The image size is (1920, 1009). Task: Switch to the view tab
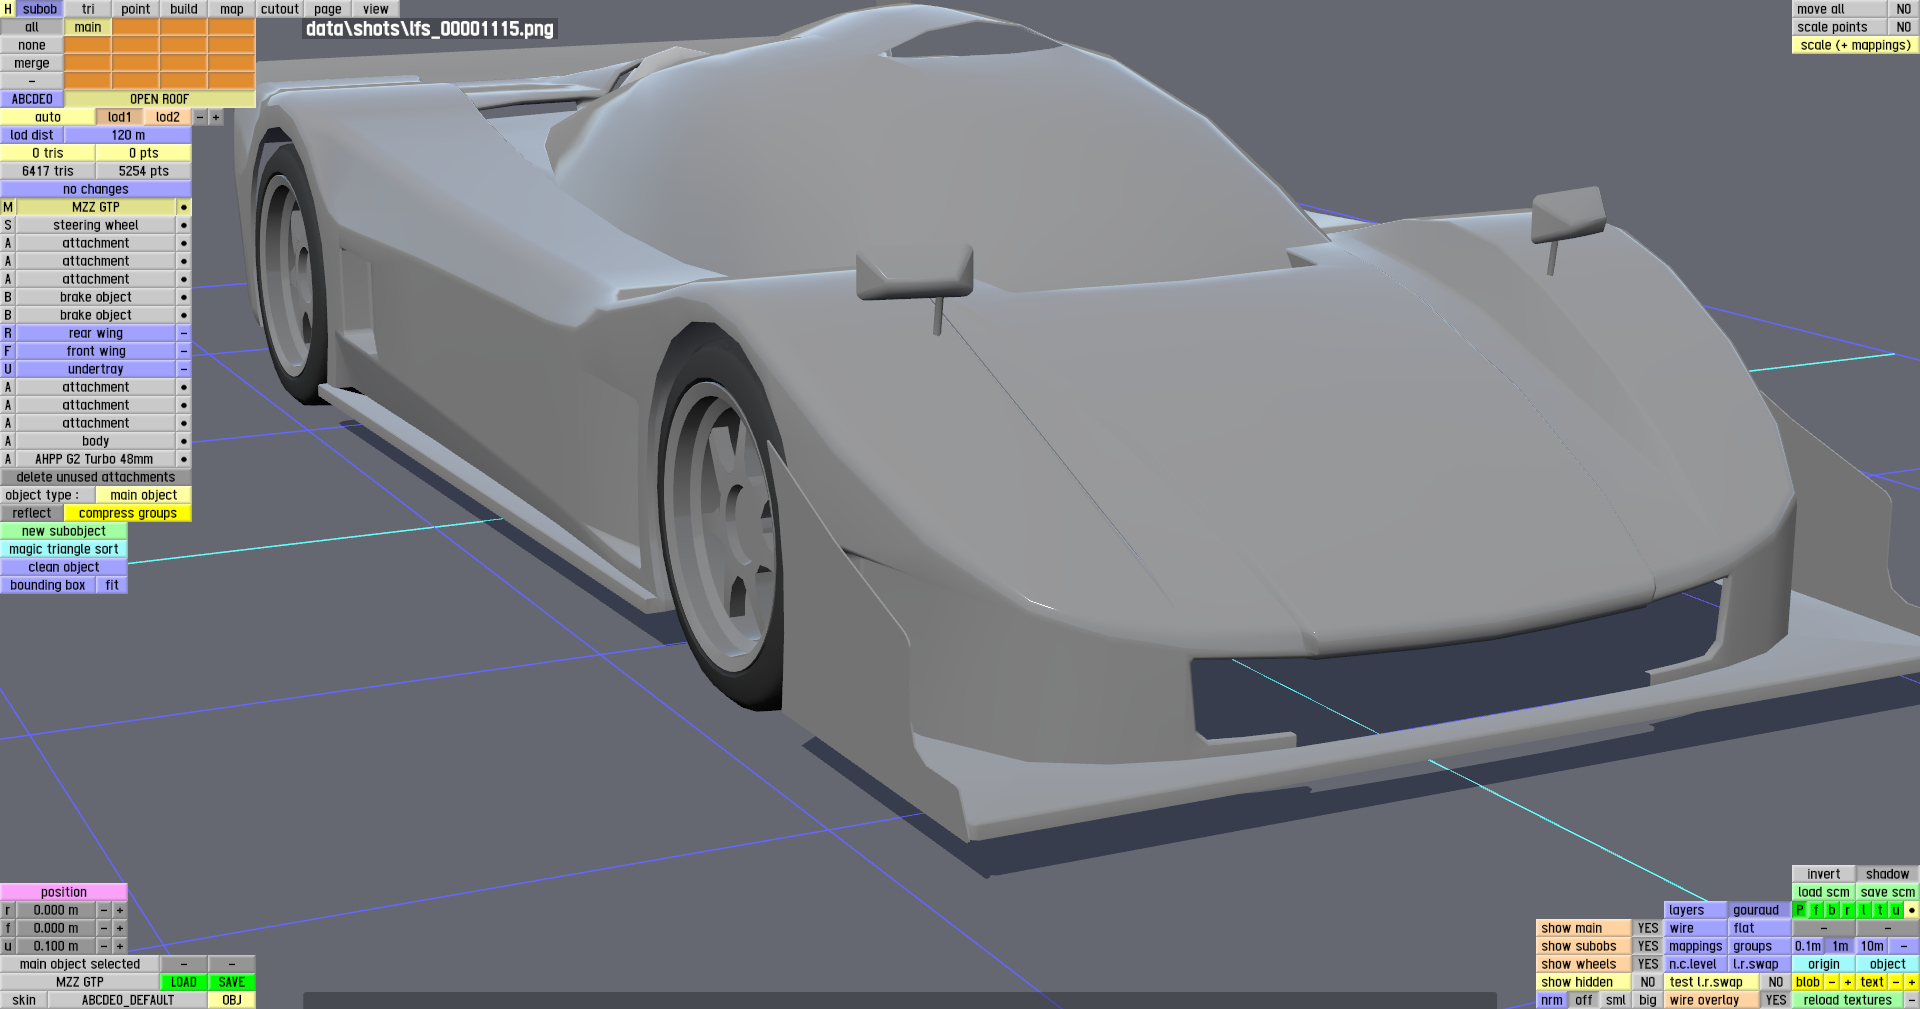point(376,9)
